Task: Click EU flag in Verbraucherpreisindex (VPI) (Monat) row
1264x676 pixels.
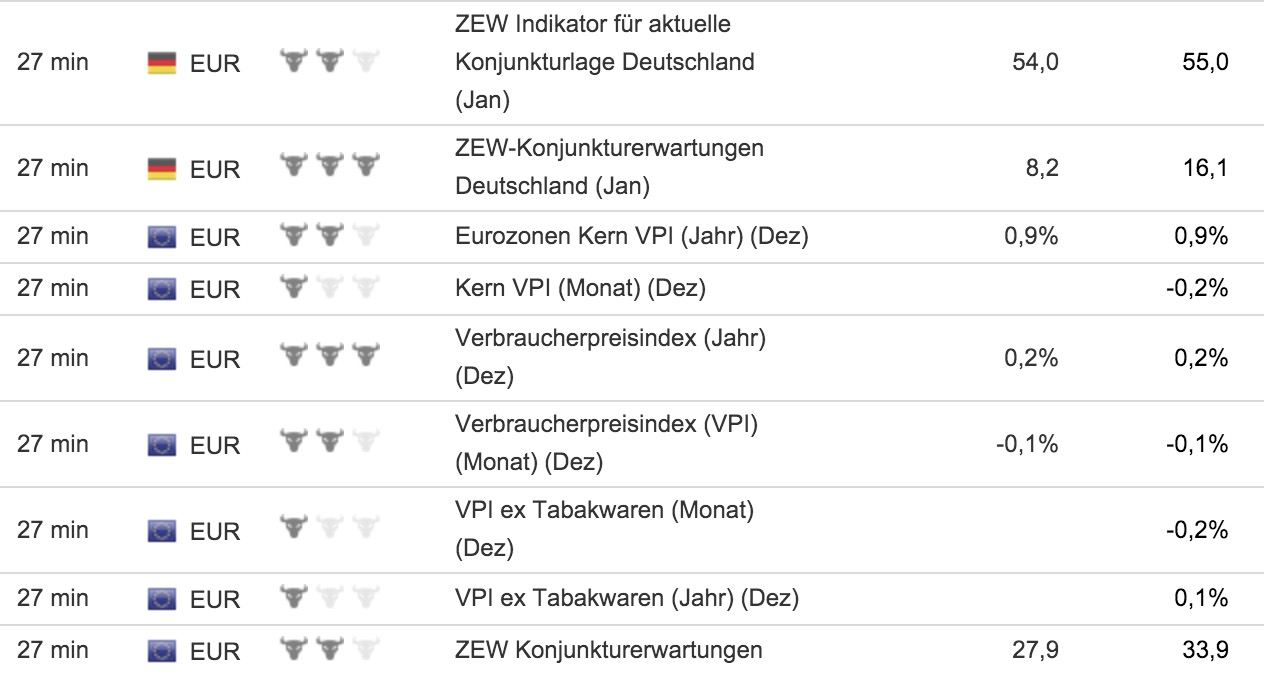Action: pyautogui.click(x=162, y=444)
